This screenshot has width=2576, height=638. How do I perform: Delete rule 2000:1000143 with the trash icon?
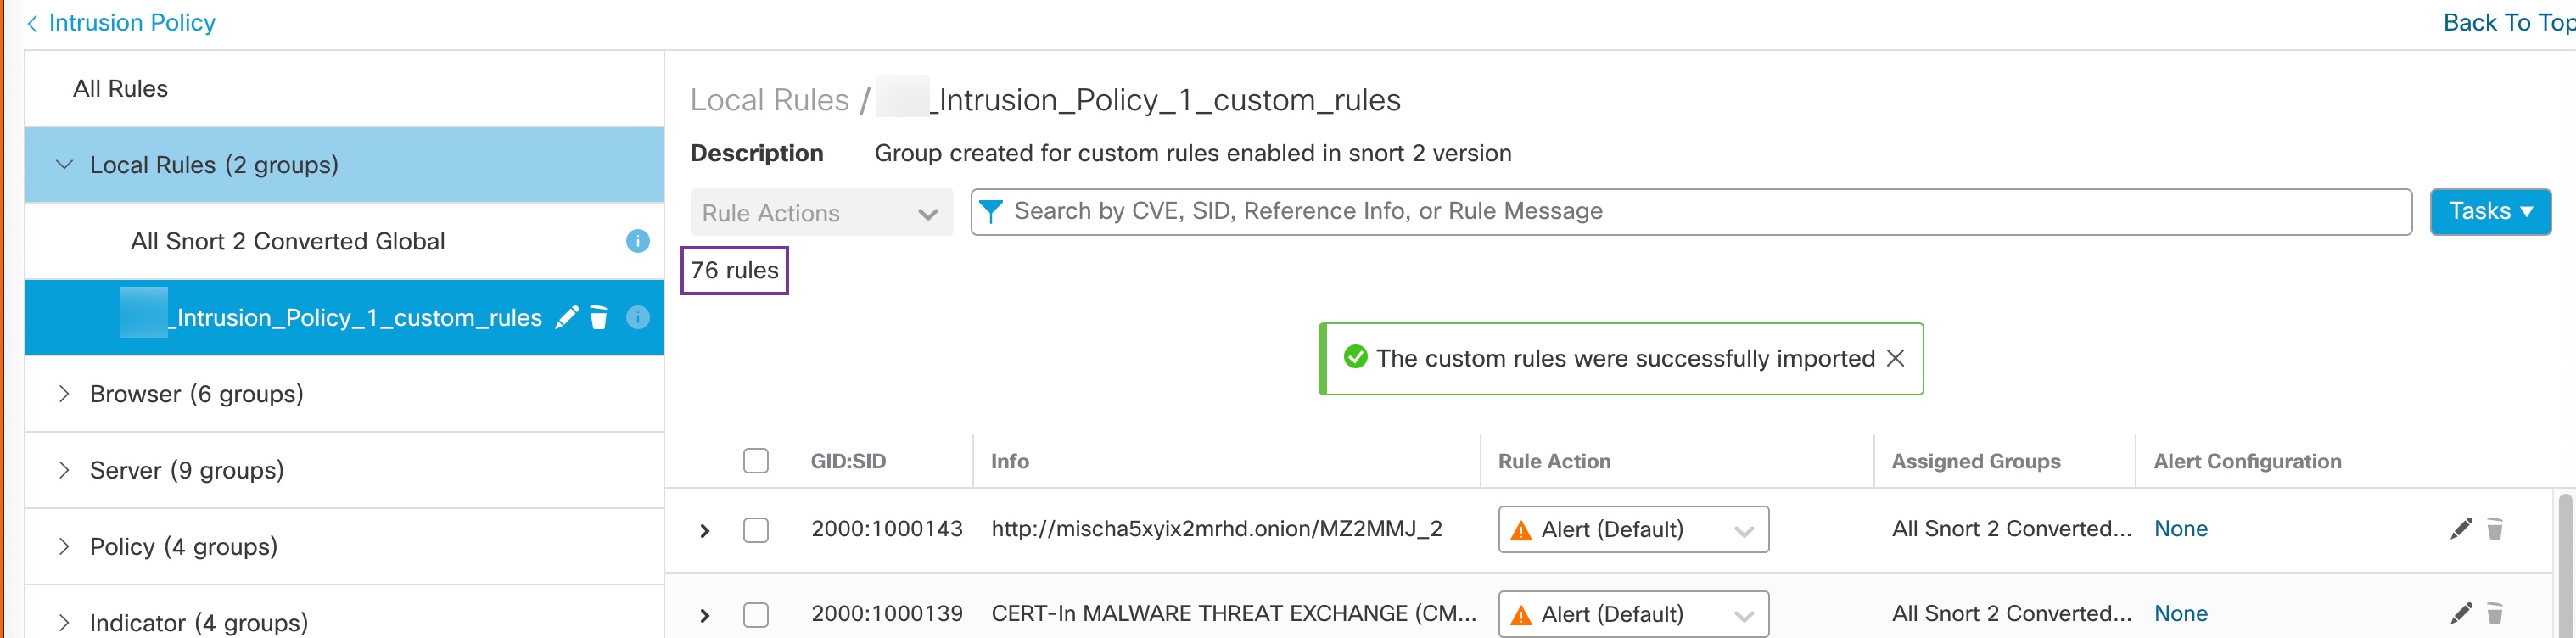pos(2495,529)
